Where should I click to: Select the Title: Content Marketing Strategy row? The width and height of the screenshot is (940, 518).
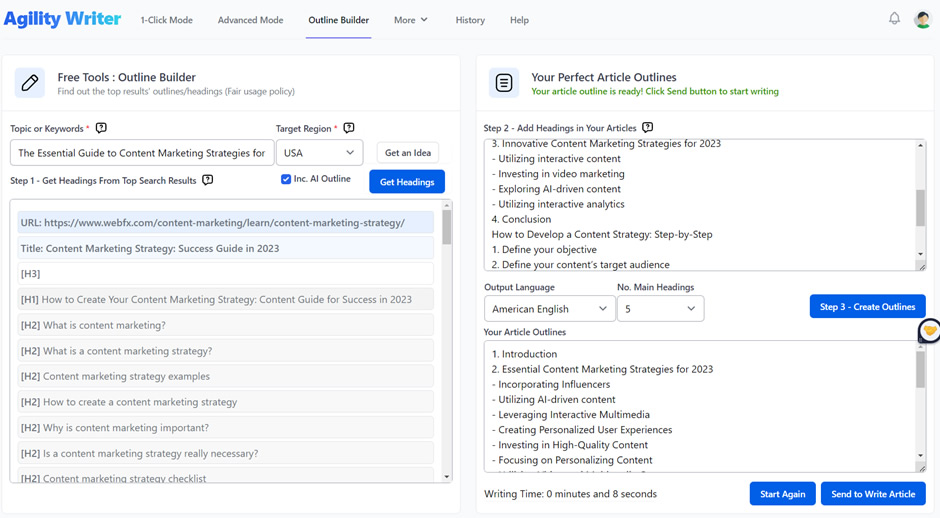pyautogui.click(x=225, y=248)
